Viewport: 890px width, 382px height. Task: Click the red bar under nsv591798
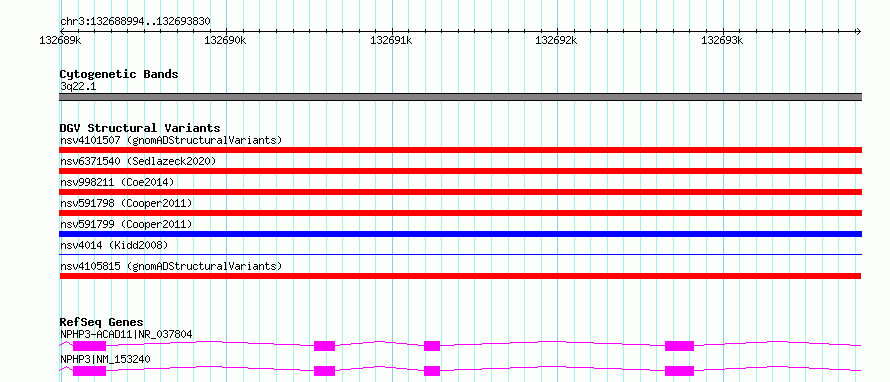[460, 213]
